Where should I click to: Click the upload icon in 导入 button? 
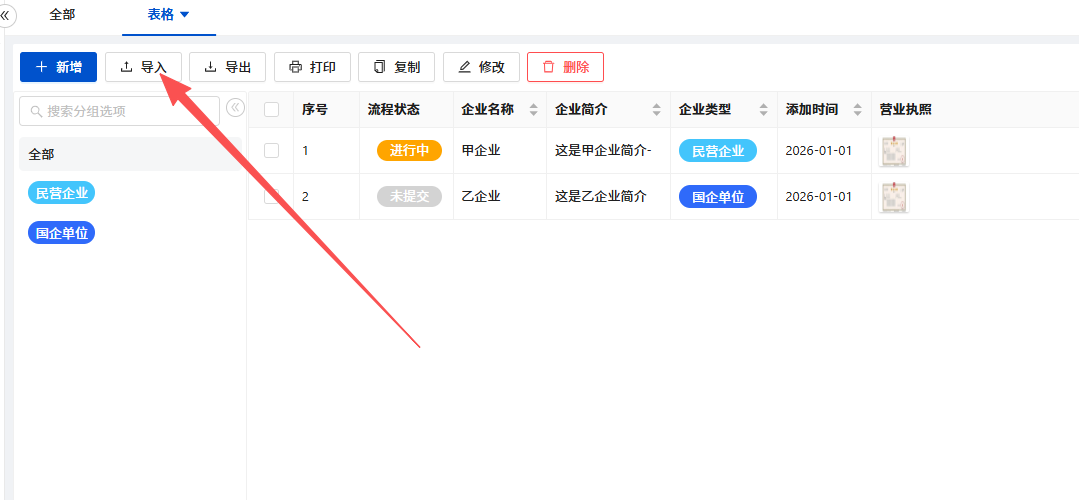pos(126,67)
